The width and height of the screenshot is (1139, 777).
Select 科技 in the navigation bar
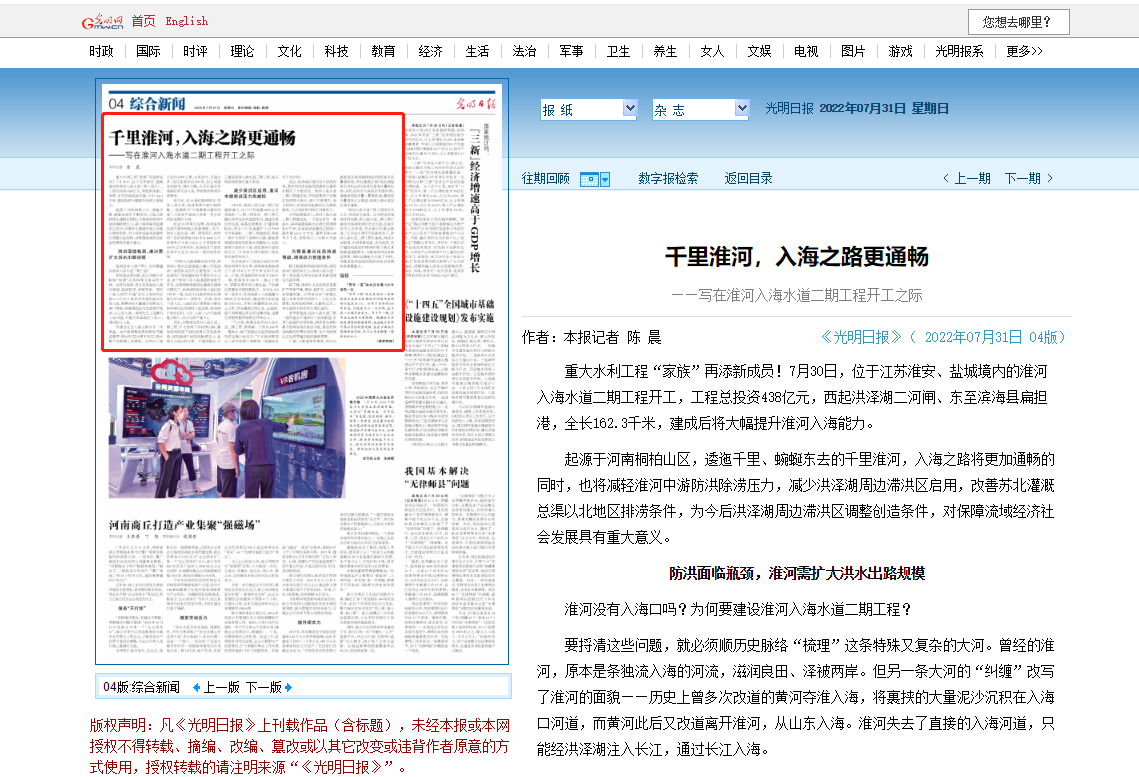point(336,51)
